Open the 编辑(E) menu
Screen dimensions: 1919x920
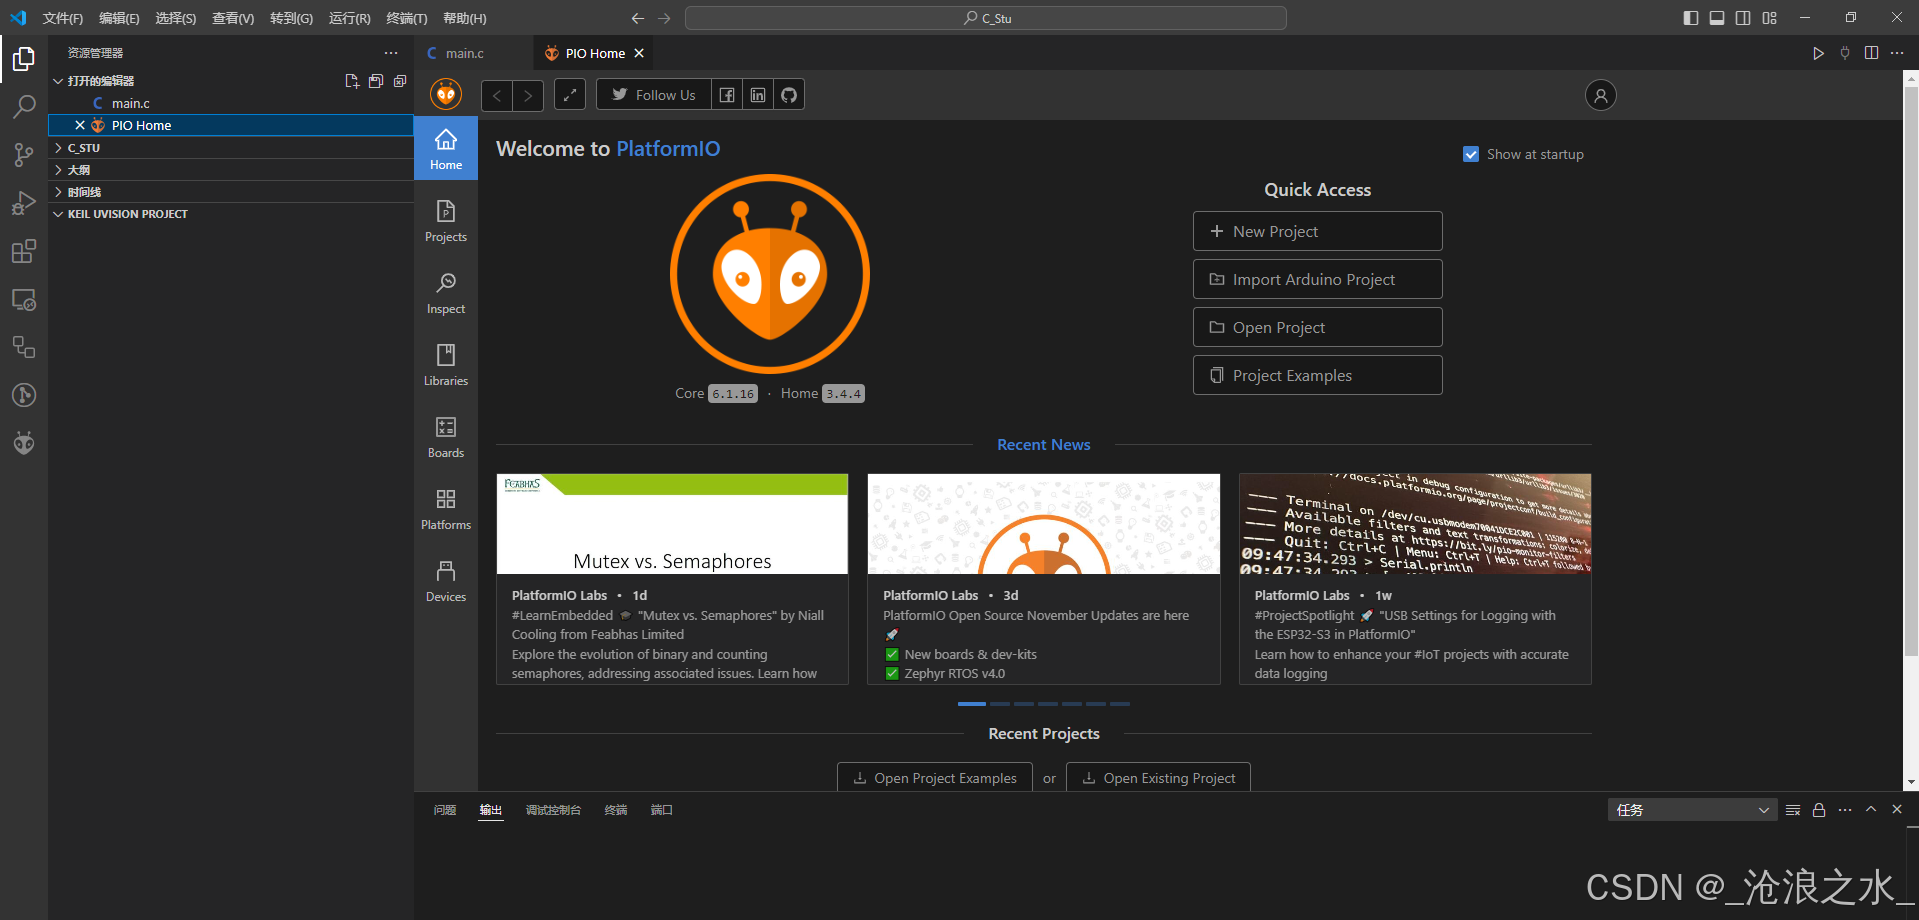tap(119, 18)
